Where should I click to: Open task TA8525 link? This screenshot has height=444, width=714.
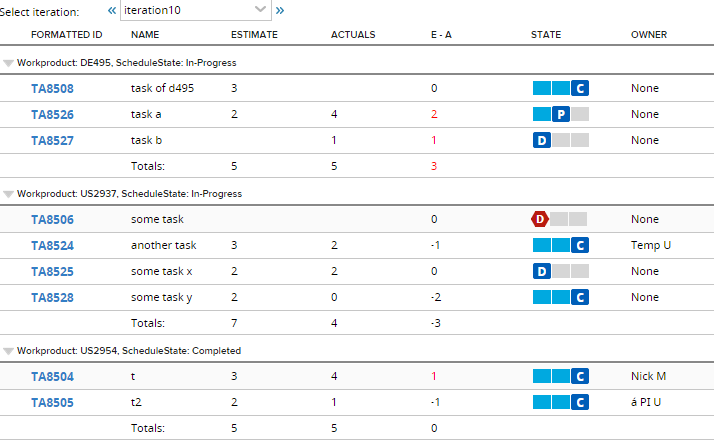pyautogui.click(x=52, y=271)
